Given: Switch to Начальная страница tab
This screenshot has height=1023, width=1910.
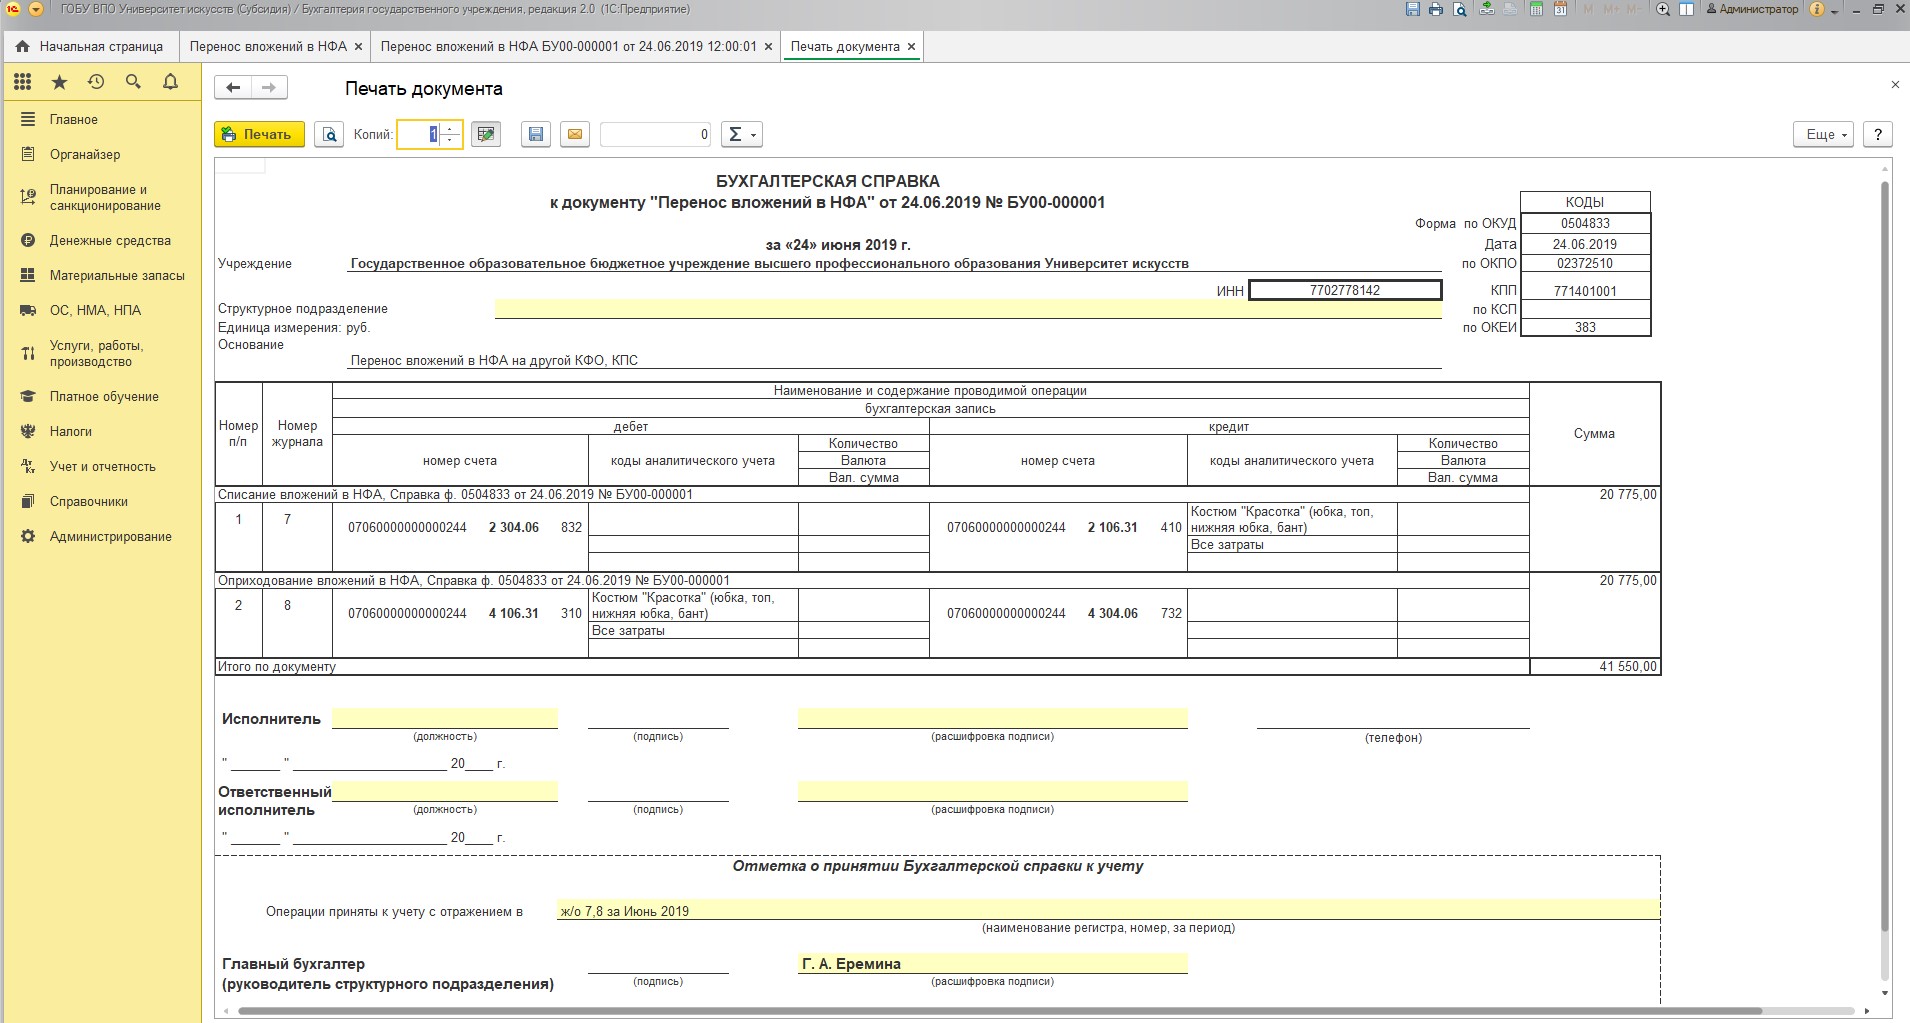Looking at the screenshot, I should (x=90, y=46).
